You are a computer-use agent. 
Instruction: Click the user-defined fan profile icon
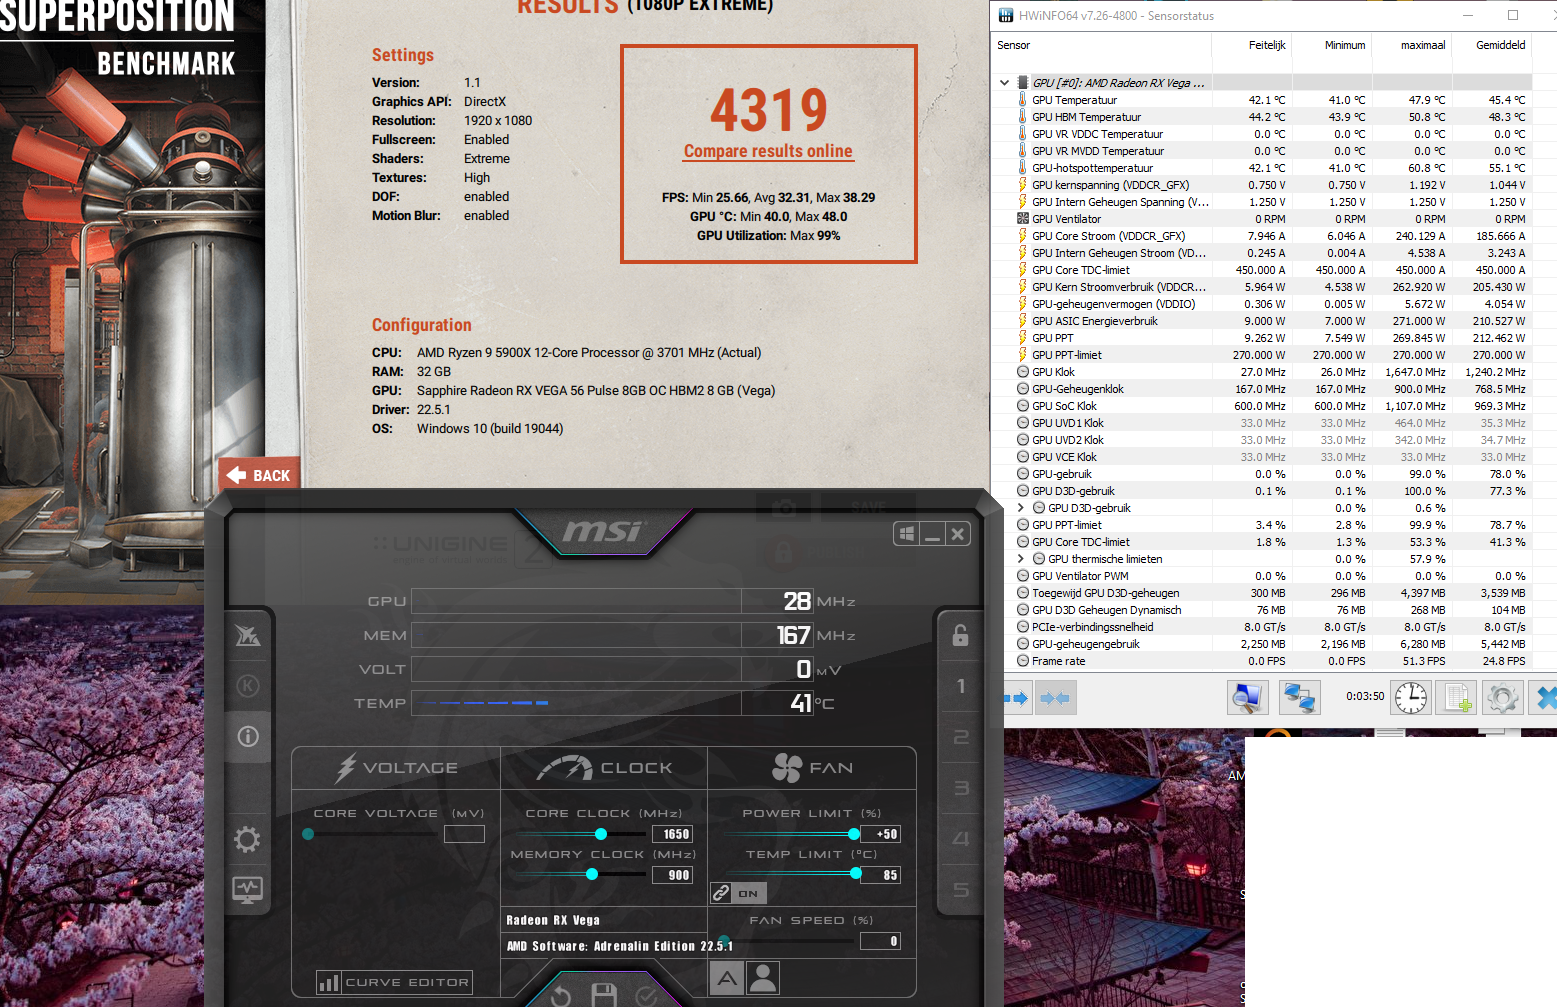763,978
